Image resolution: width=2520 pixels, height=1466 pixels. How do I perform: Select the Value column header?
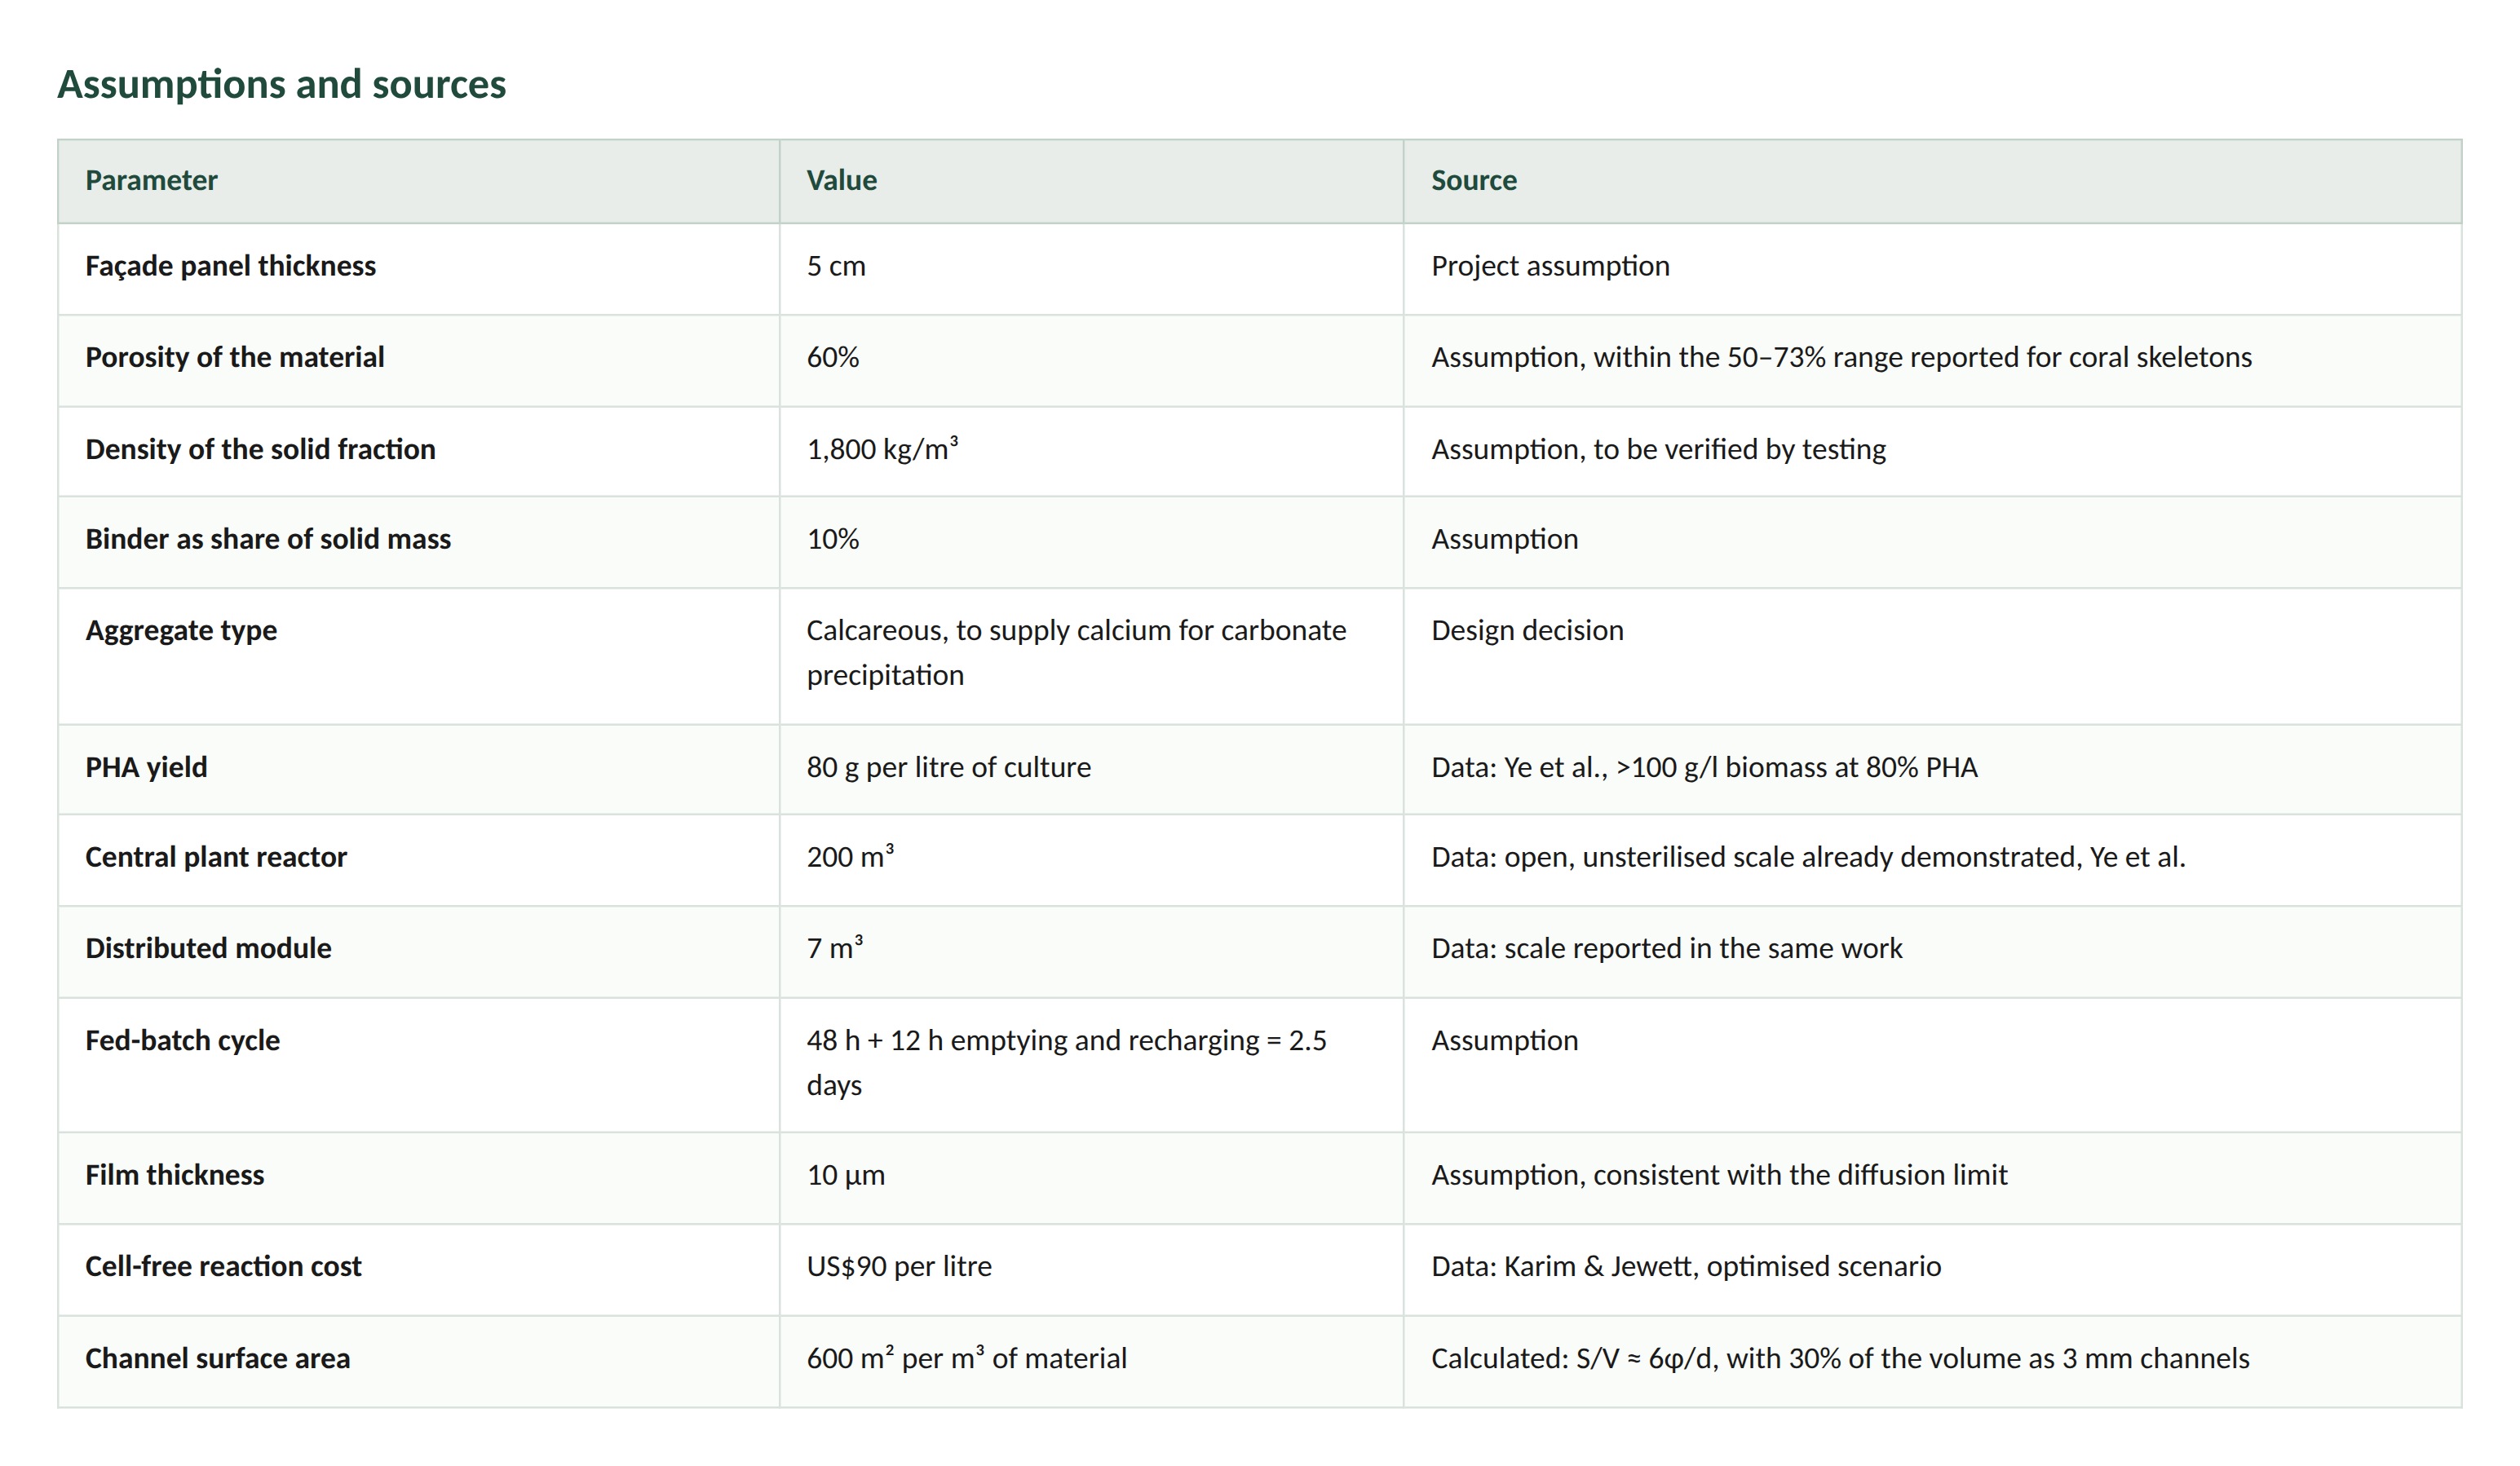[x=842, y=180]
